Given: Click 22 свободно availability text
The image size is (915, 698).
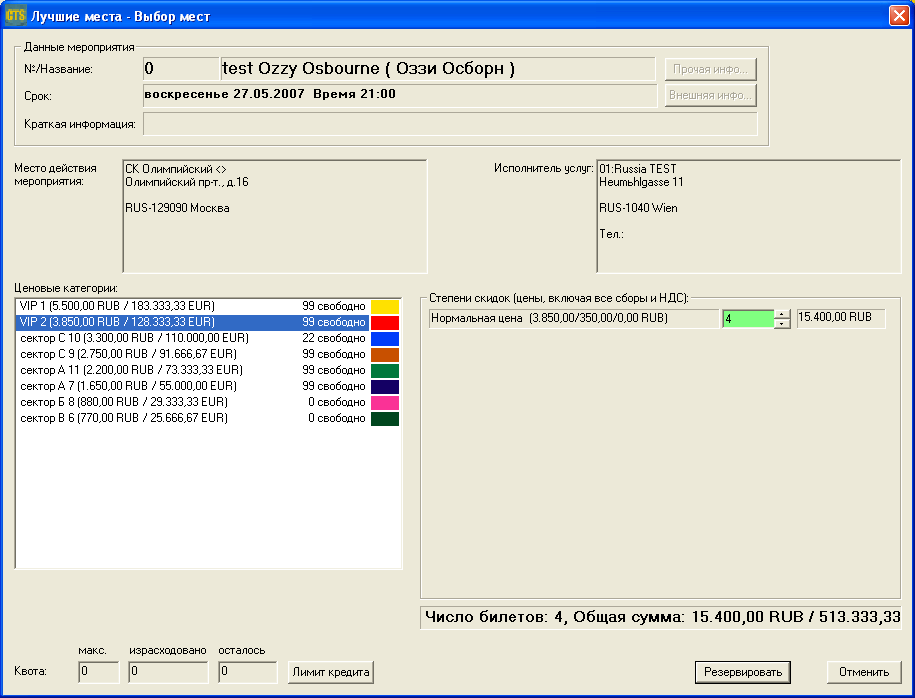Looking at the screenshot, I should coord(334,338).
